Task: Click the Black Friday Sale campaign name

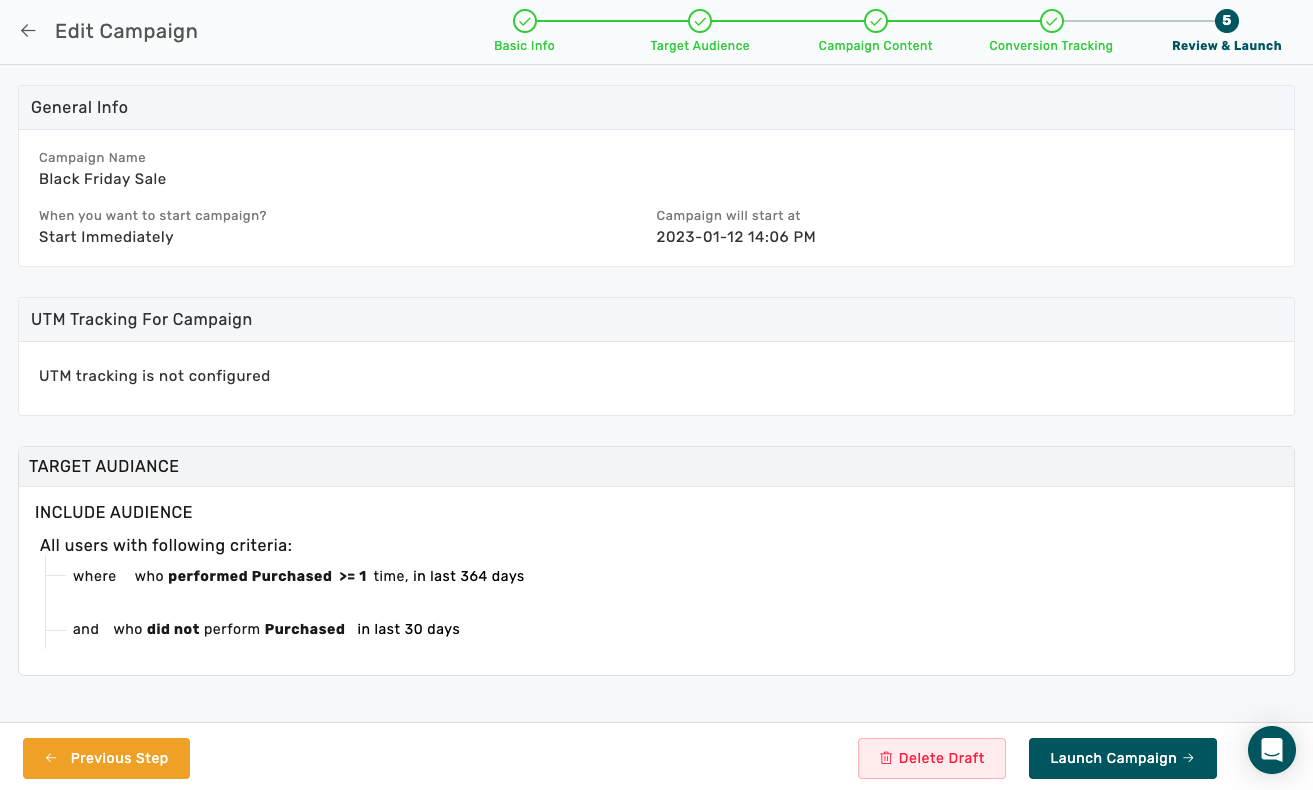Action: 102,179
